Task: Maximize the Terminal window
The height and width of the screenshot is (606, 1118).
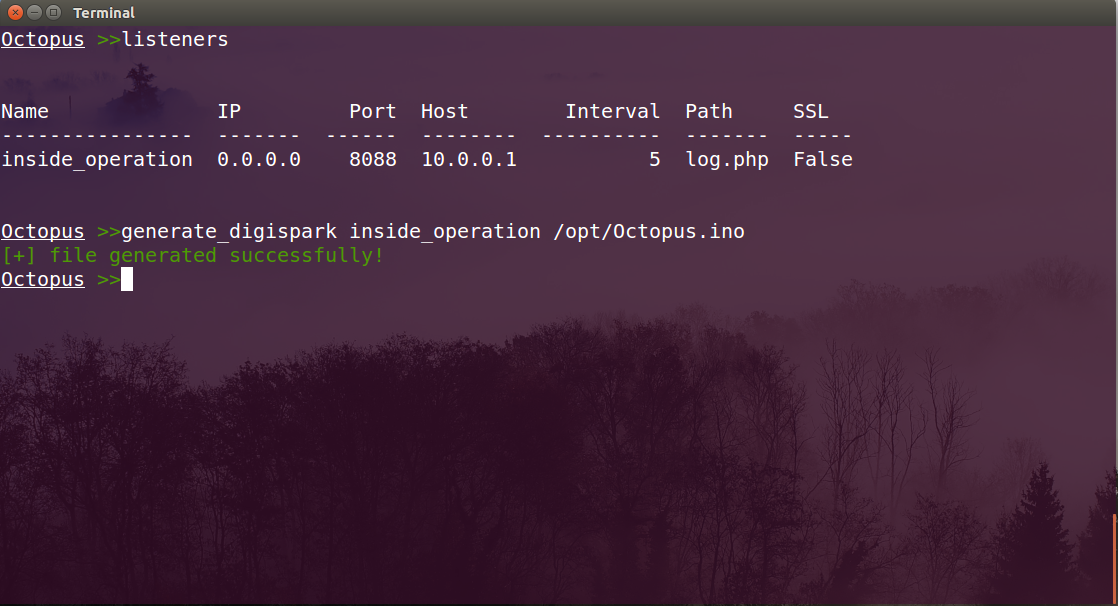Action: click(x=53, y=12)
